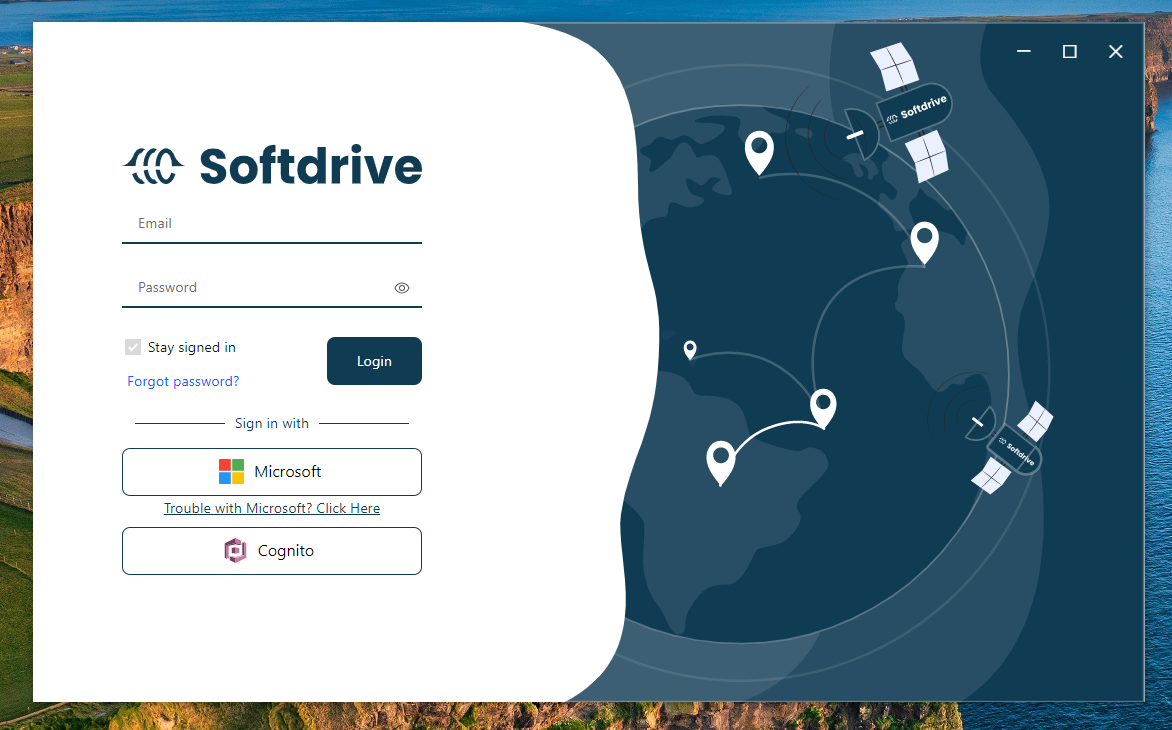1172x730 pixels.
Task: Open the Forgot password link
Action: 183,381
